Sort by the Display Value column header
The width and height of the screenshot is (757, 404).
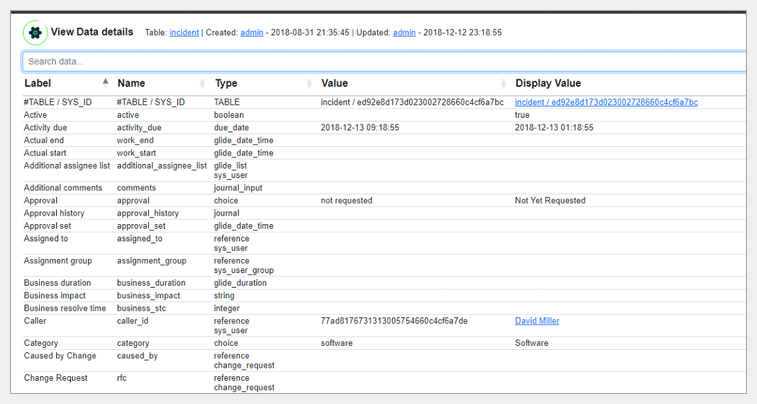coord(548,83)
